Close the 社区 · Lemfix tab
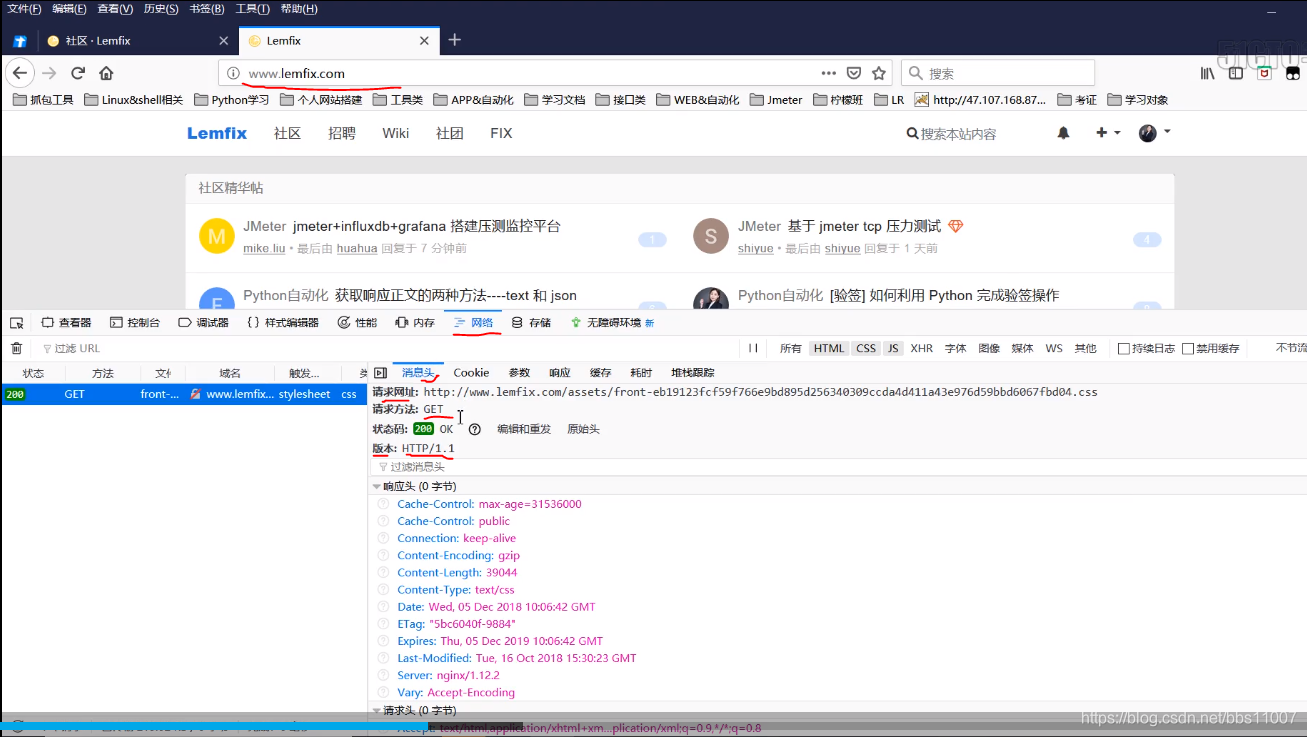Viewport: 1307px width, 737px height. (225, 41)
